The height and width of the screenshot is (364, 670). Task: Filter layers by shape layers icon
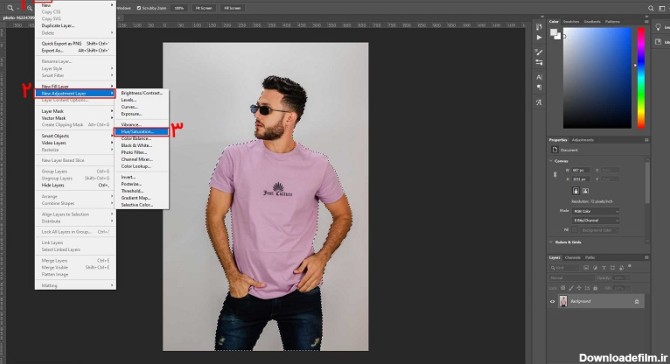coord(612,268)
